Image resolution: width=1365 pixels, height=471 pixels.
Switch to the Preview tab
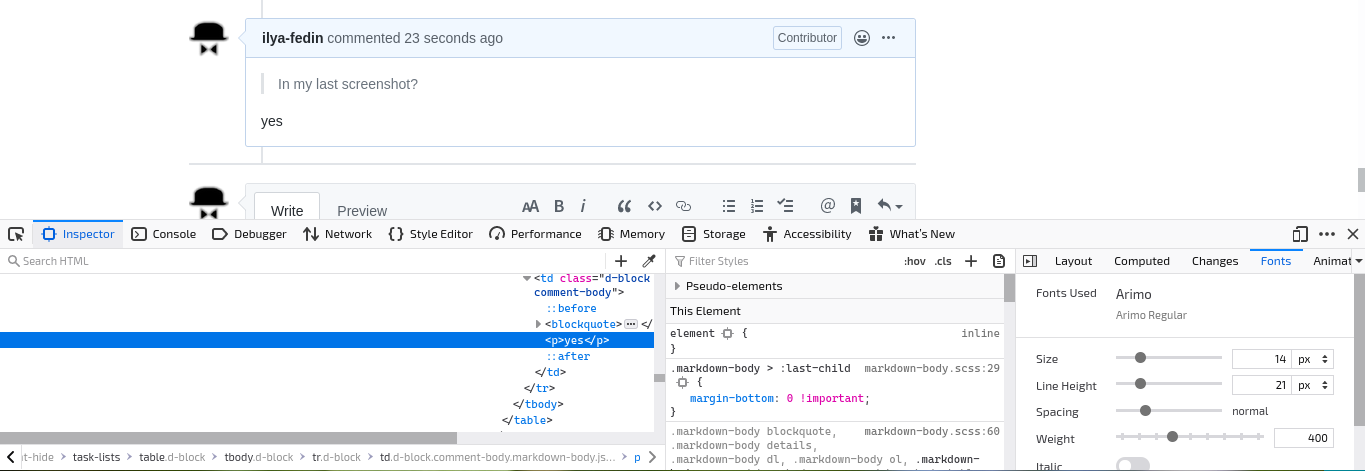(x=362, y=210)
